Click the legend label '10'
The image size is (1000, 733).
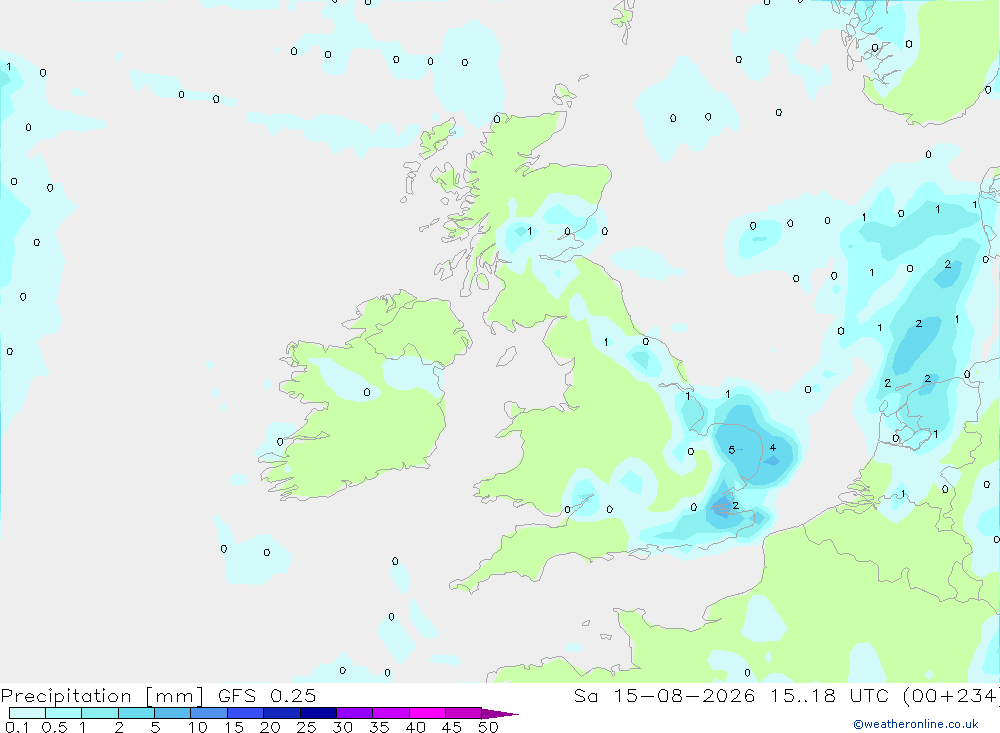click(x=197, y=727)
